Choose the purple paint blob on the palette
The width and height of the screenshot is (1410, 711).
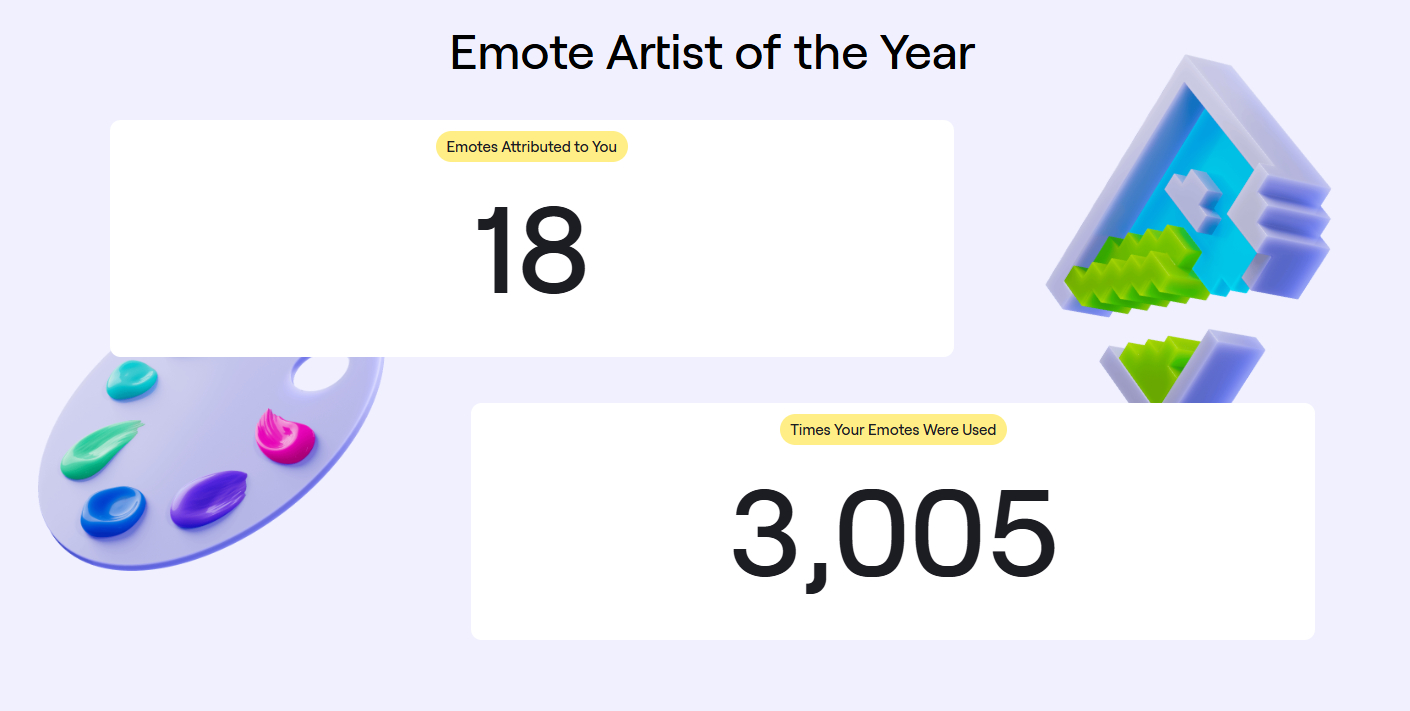208,497
